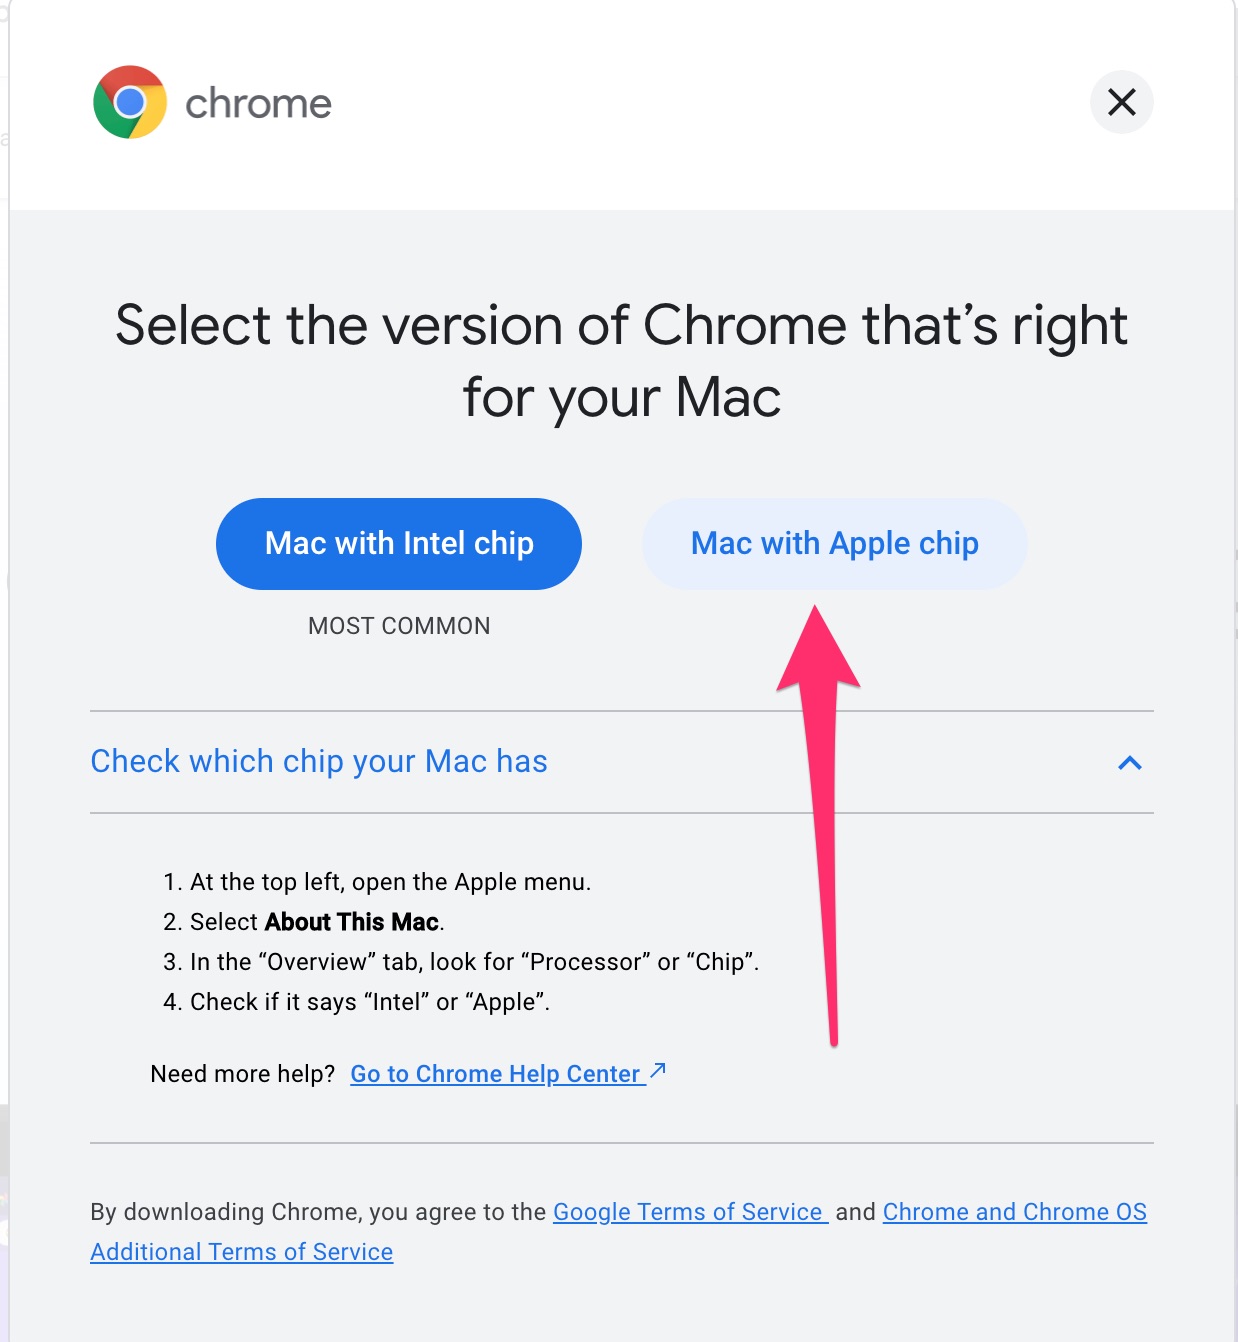
Task: Toggle the "Check which chip your Mac has" heading
Action: [x=319, y=762]
